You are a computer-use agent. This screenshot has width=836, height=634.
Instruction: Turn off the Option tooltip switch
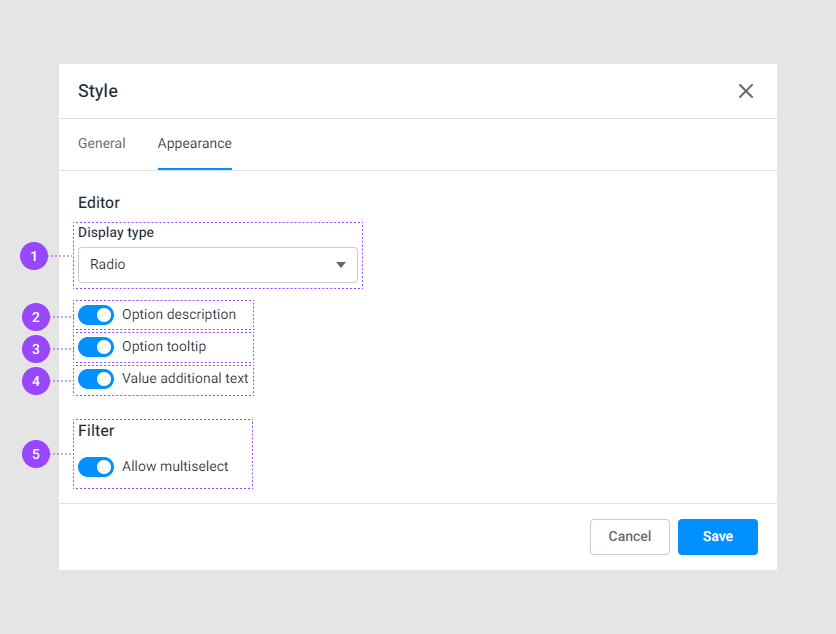pyautogui.click(x=96, y=347)
